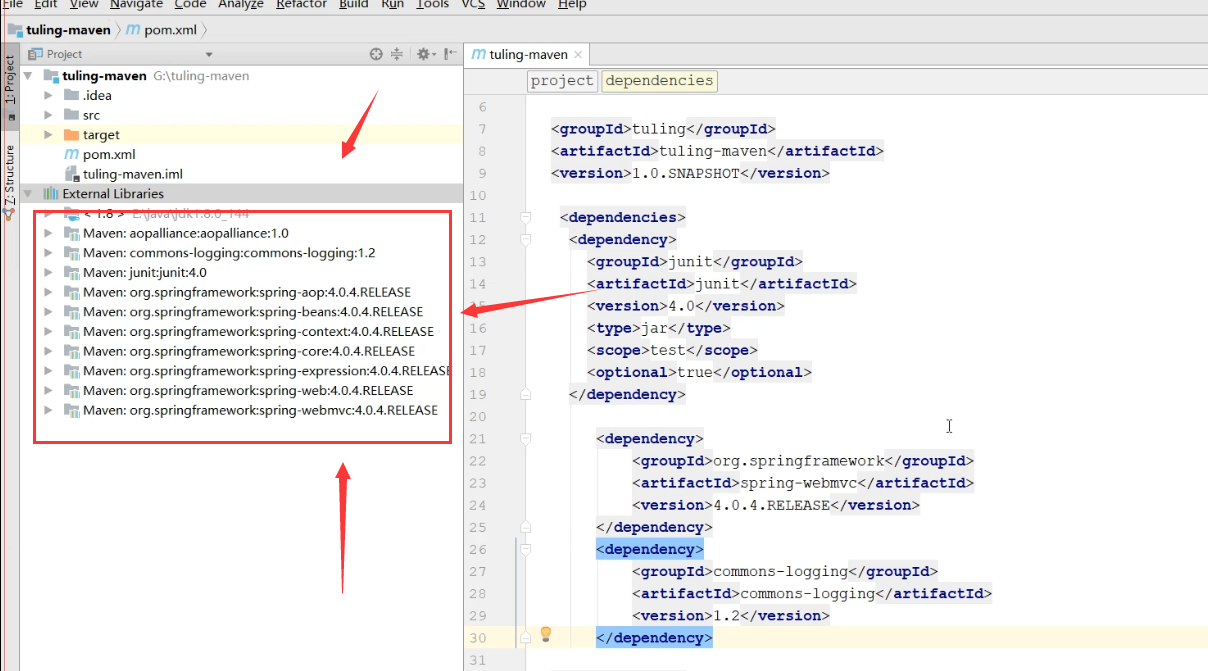
Task: Click tuling-maven in the navigation bar
Action: coord(68,29)
